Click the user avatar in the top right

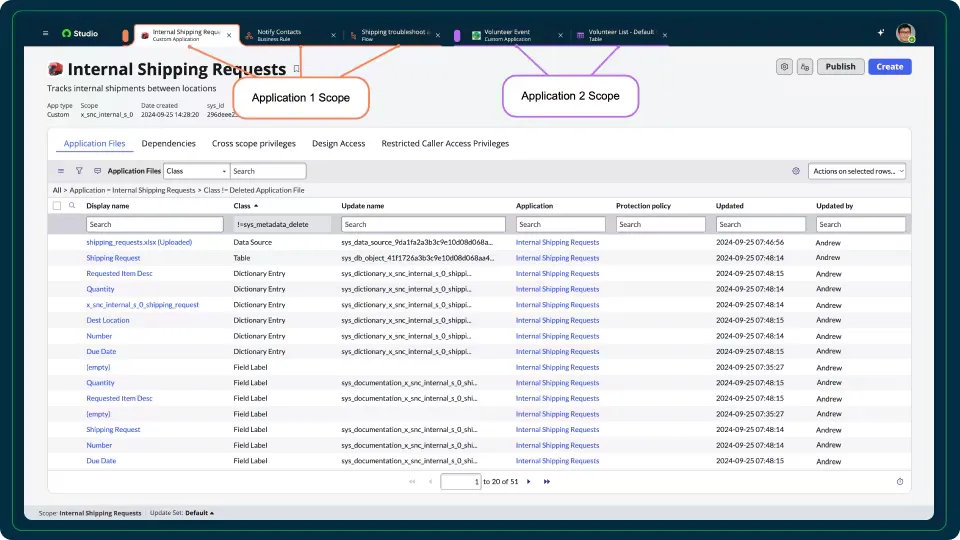(x=905, y=33)
